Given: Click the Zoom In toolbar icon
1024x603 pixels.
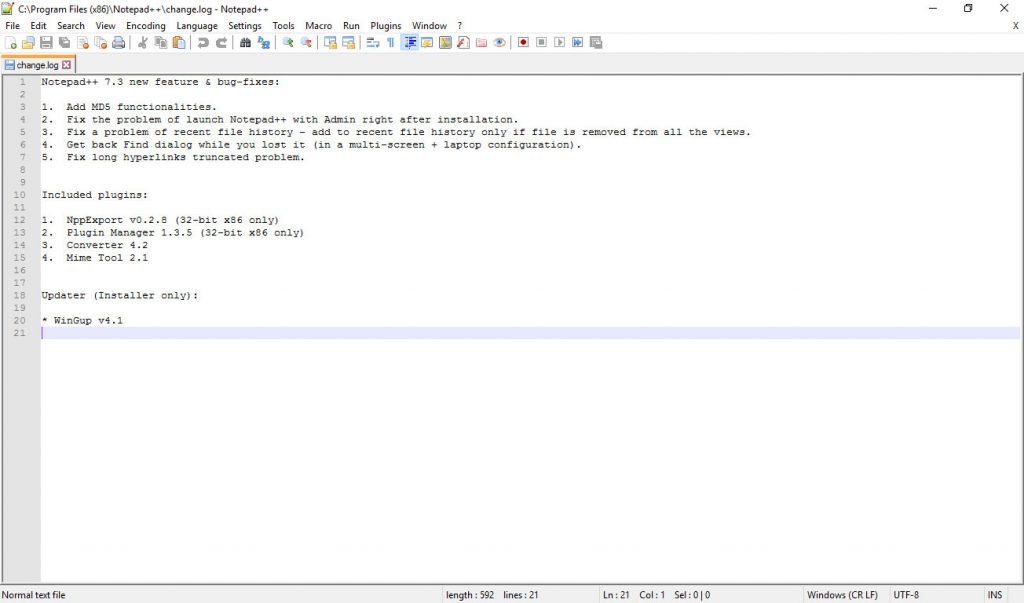Looking at the screenshot, I should (x=288, y=42).
